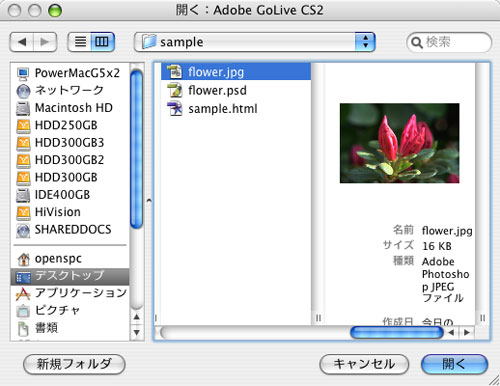Click the 新規フォルダ button
Screen dimensions: 500x386
pos(74,364)
